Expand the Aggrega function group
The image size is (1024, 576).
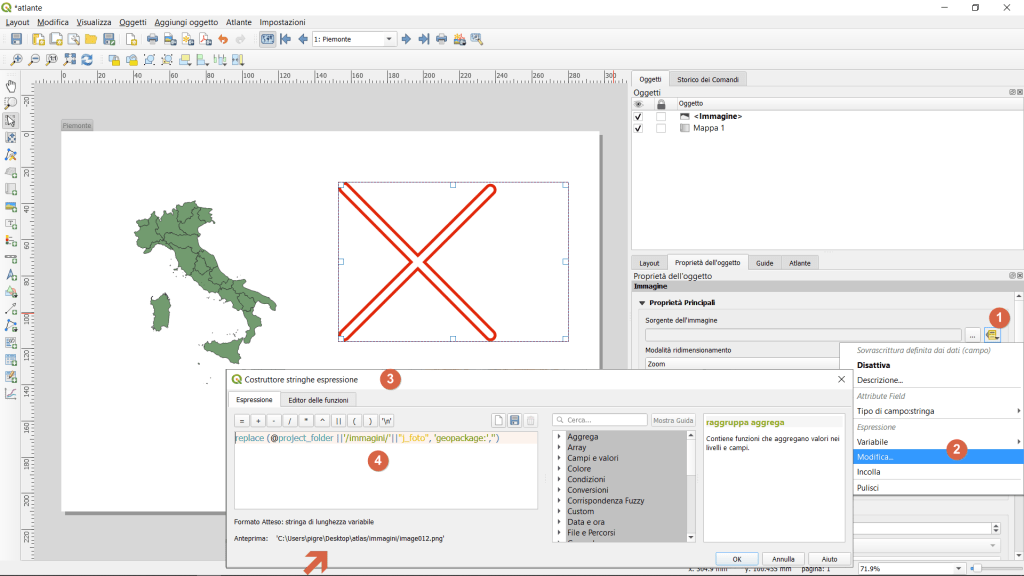pos(560,437)
